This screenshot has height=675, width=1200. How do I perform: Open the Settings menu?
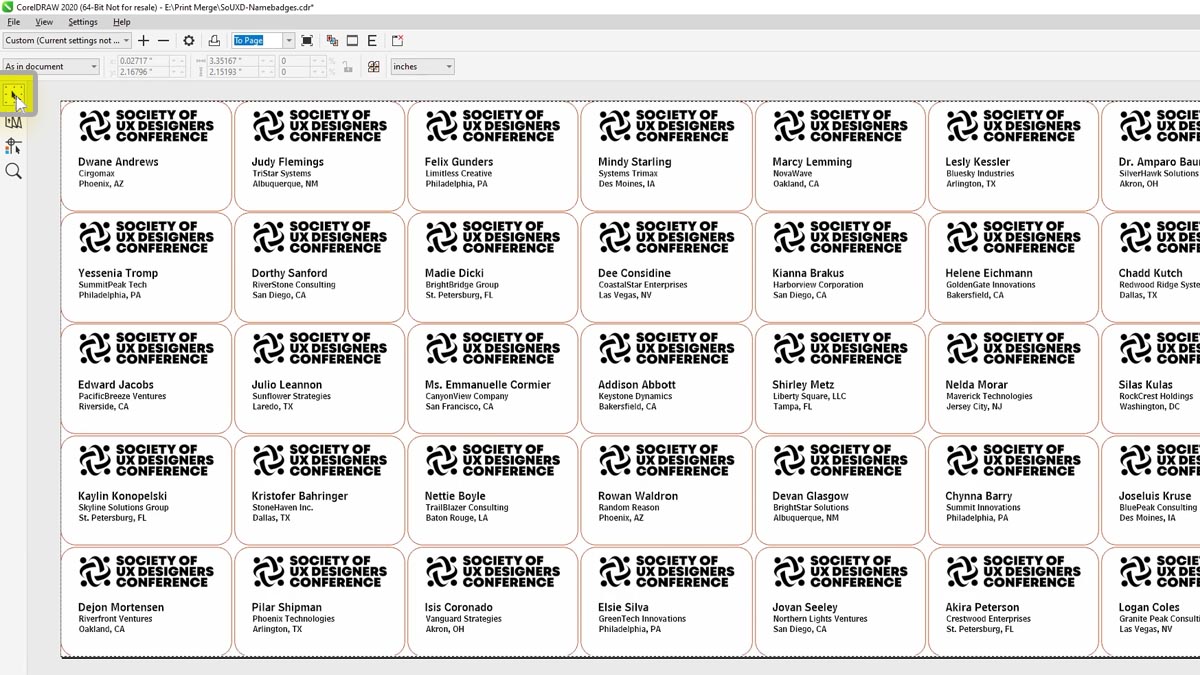(83, 22)
